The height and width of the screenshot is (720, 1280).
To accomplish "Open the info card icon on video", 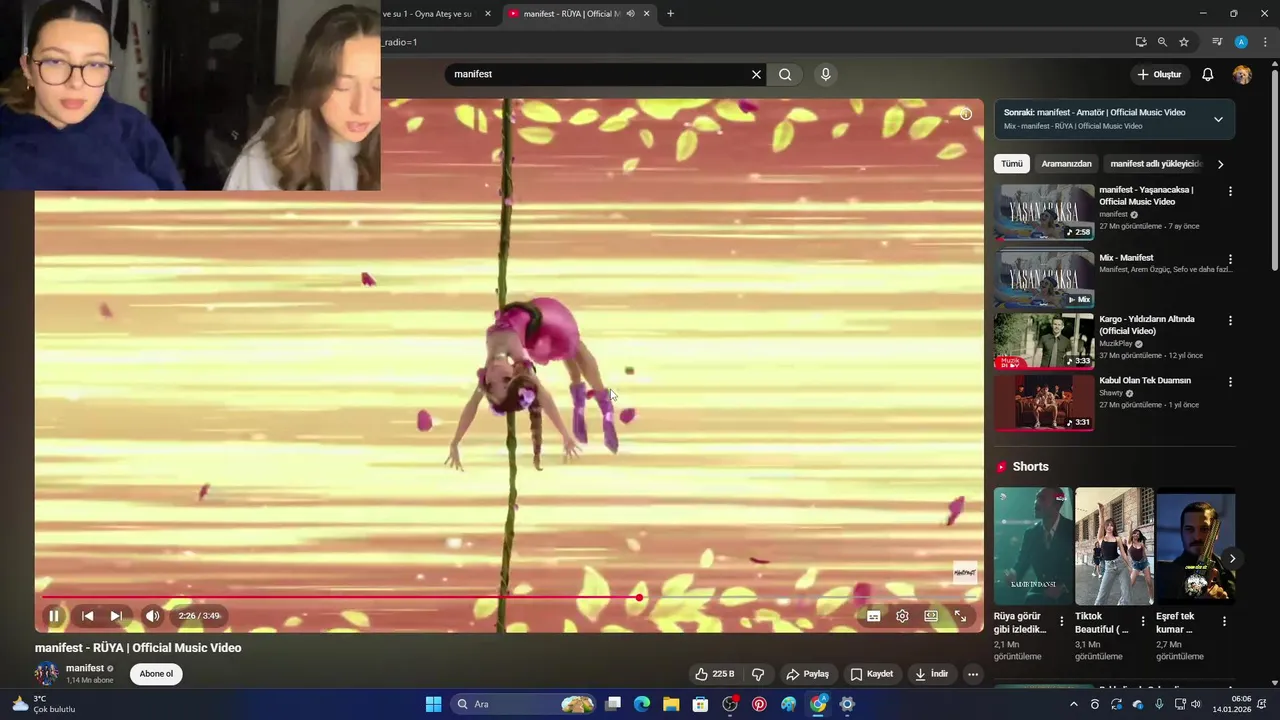I will pyautogui.click(x=966, y=114).
